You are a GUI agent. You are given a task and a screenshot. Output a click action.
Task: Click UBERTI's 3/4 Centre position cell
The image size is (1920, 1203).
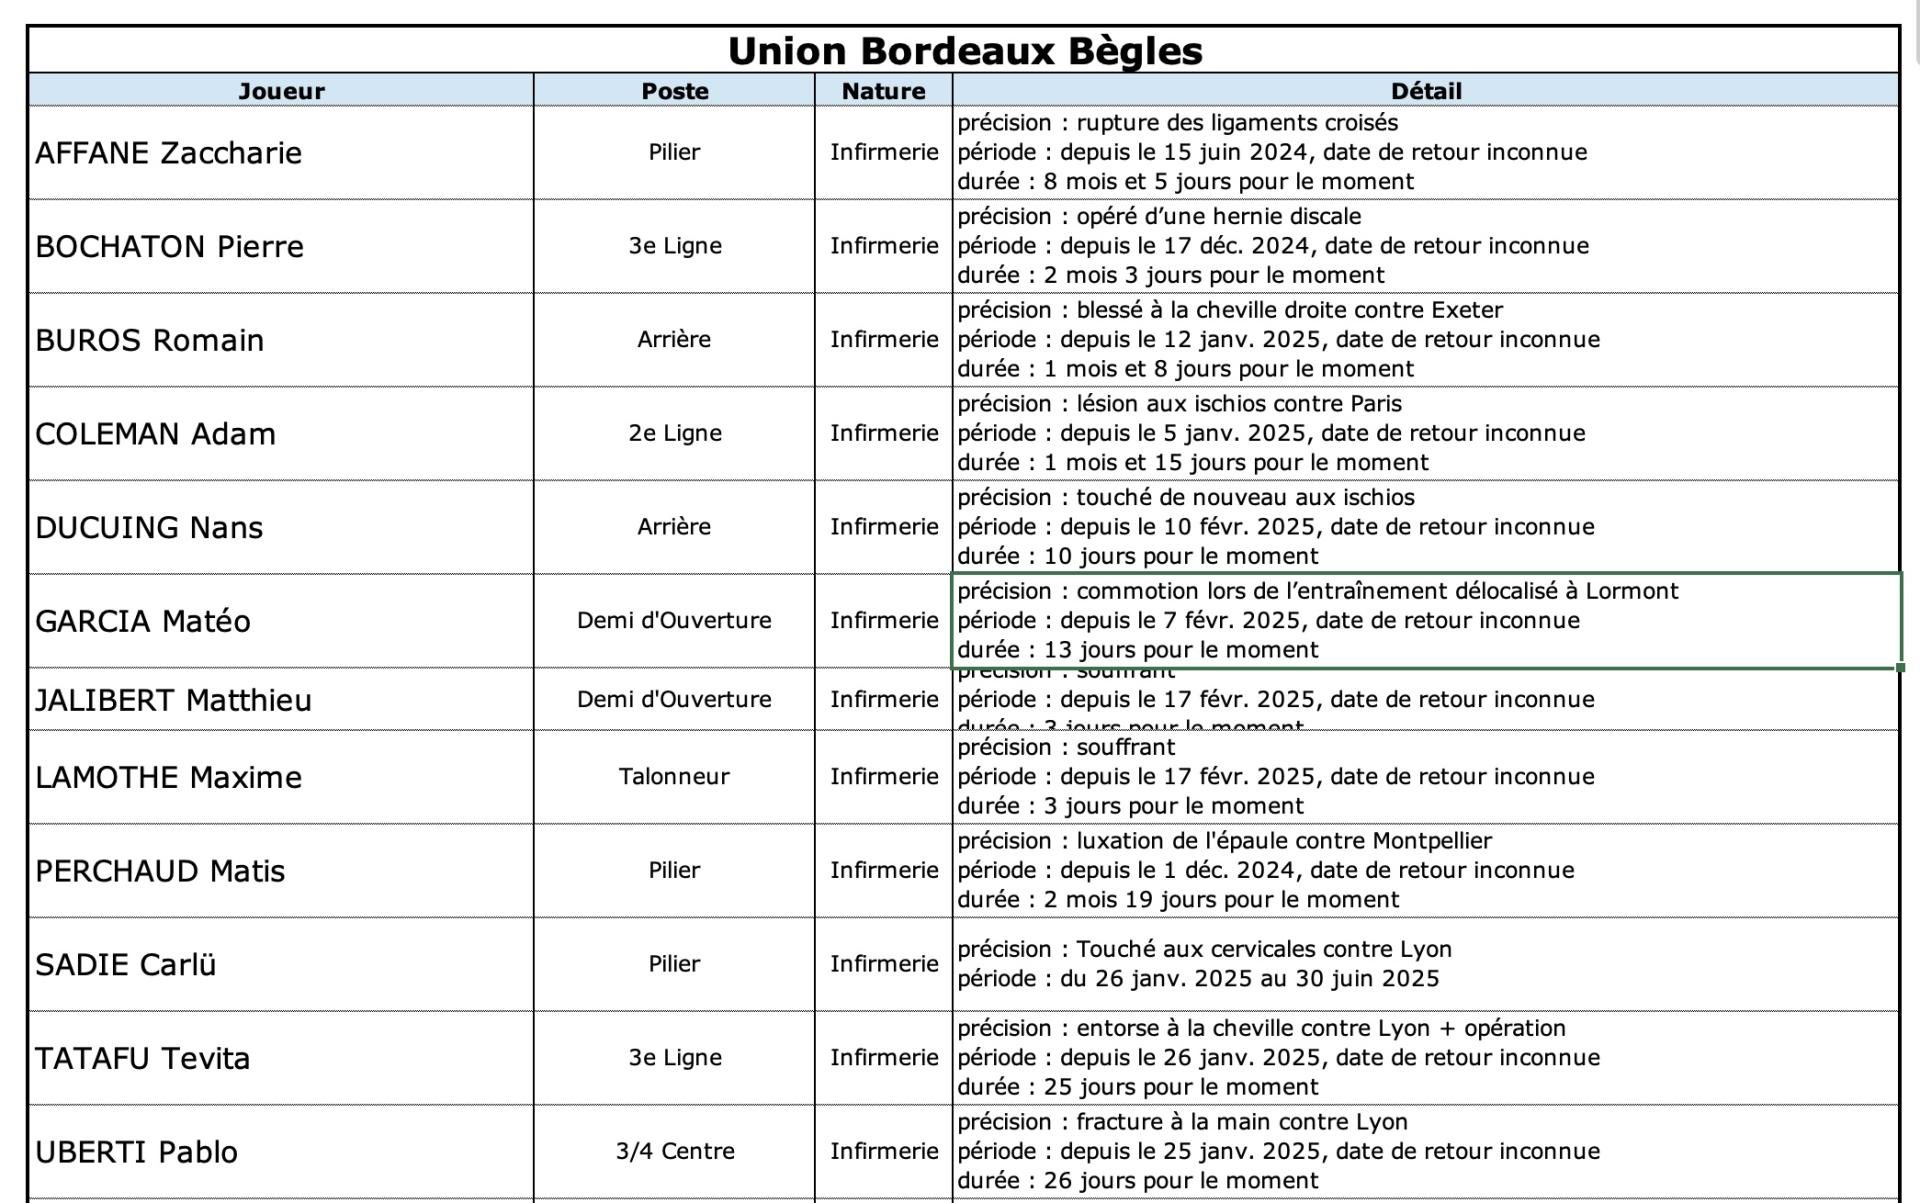coord(674,1152)
